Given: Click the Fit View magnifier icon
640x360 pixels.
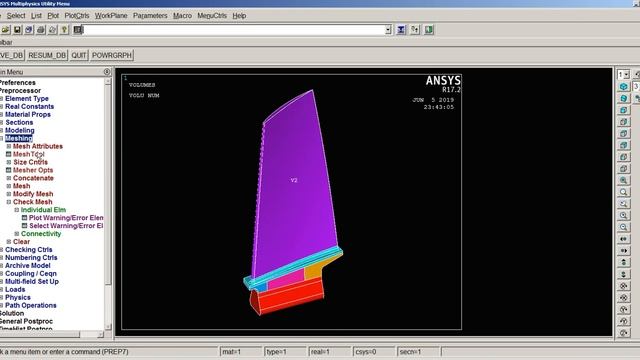Looking at the screenshot, I should tap(623, 180).
